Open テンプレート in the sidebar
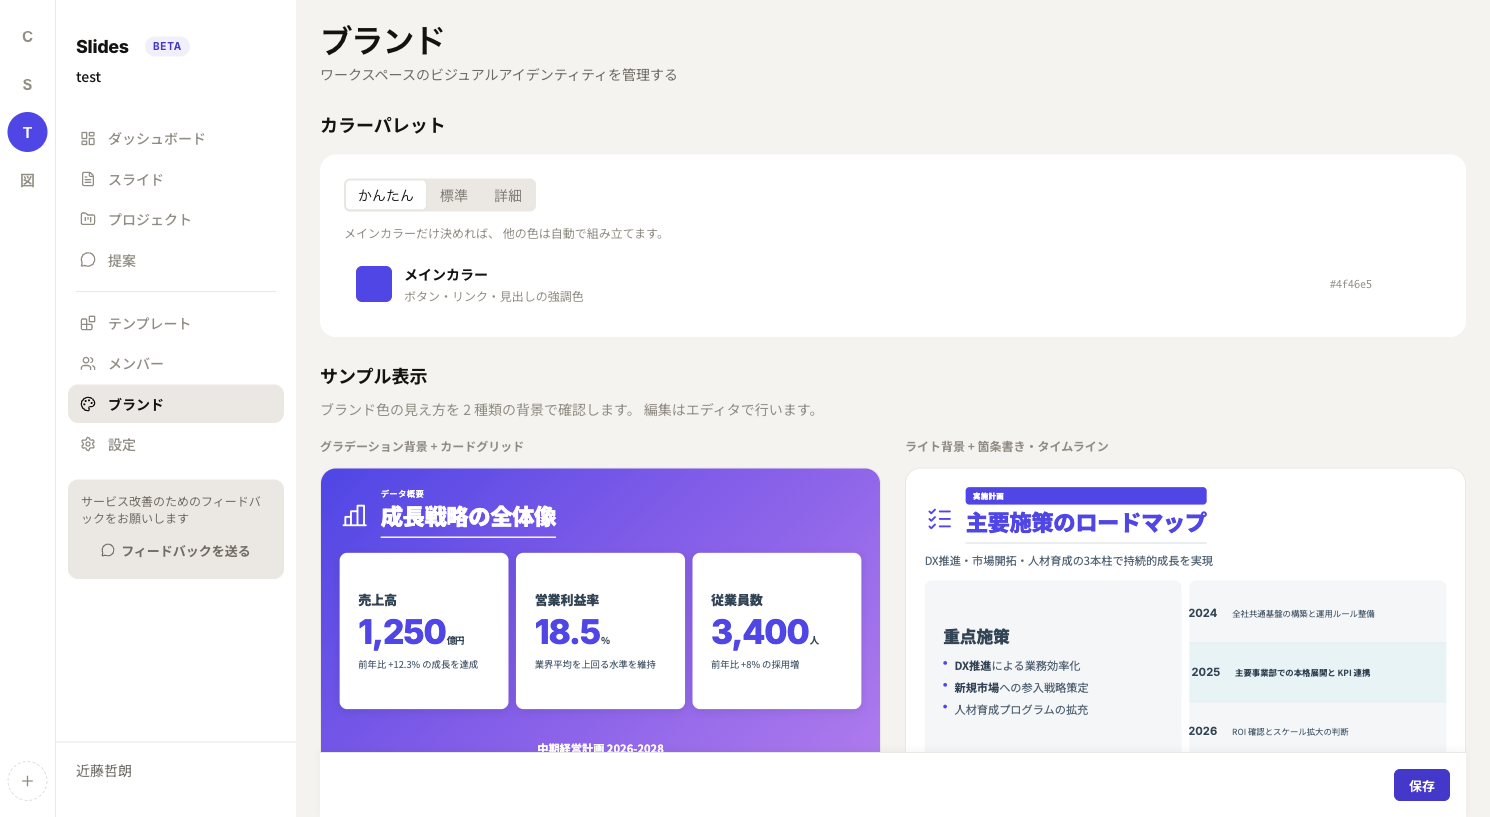This screenshot has height=817, width=1490. pyautogui.click(x=176, y=323)
